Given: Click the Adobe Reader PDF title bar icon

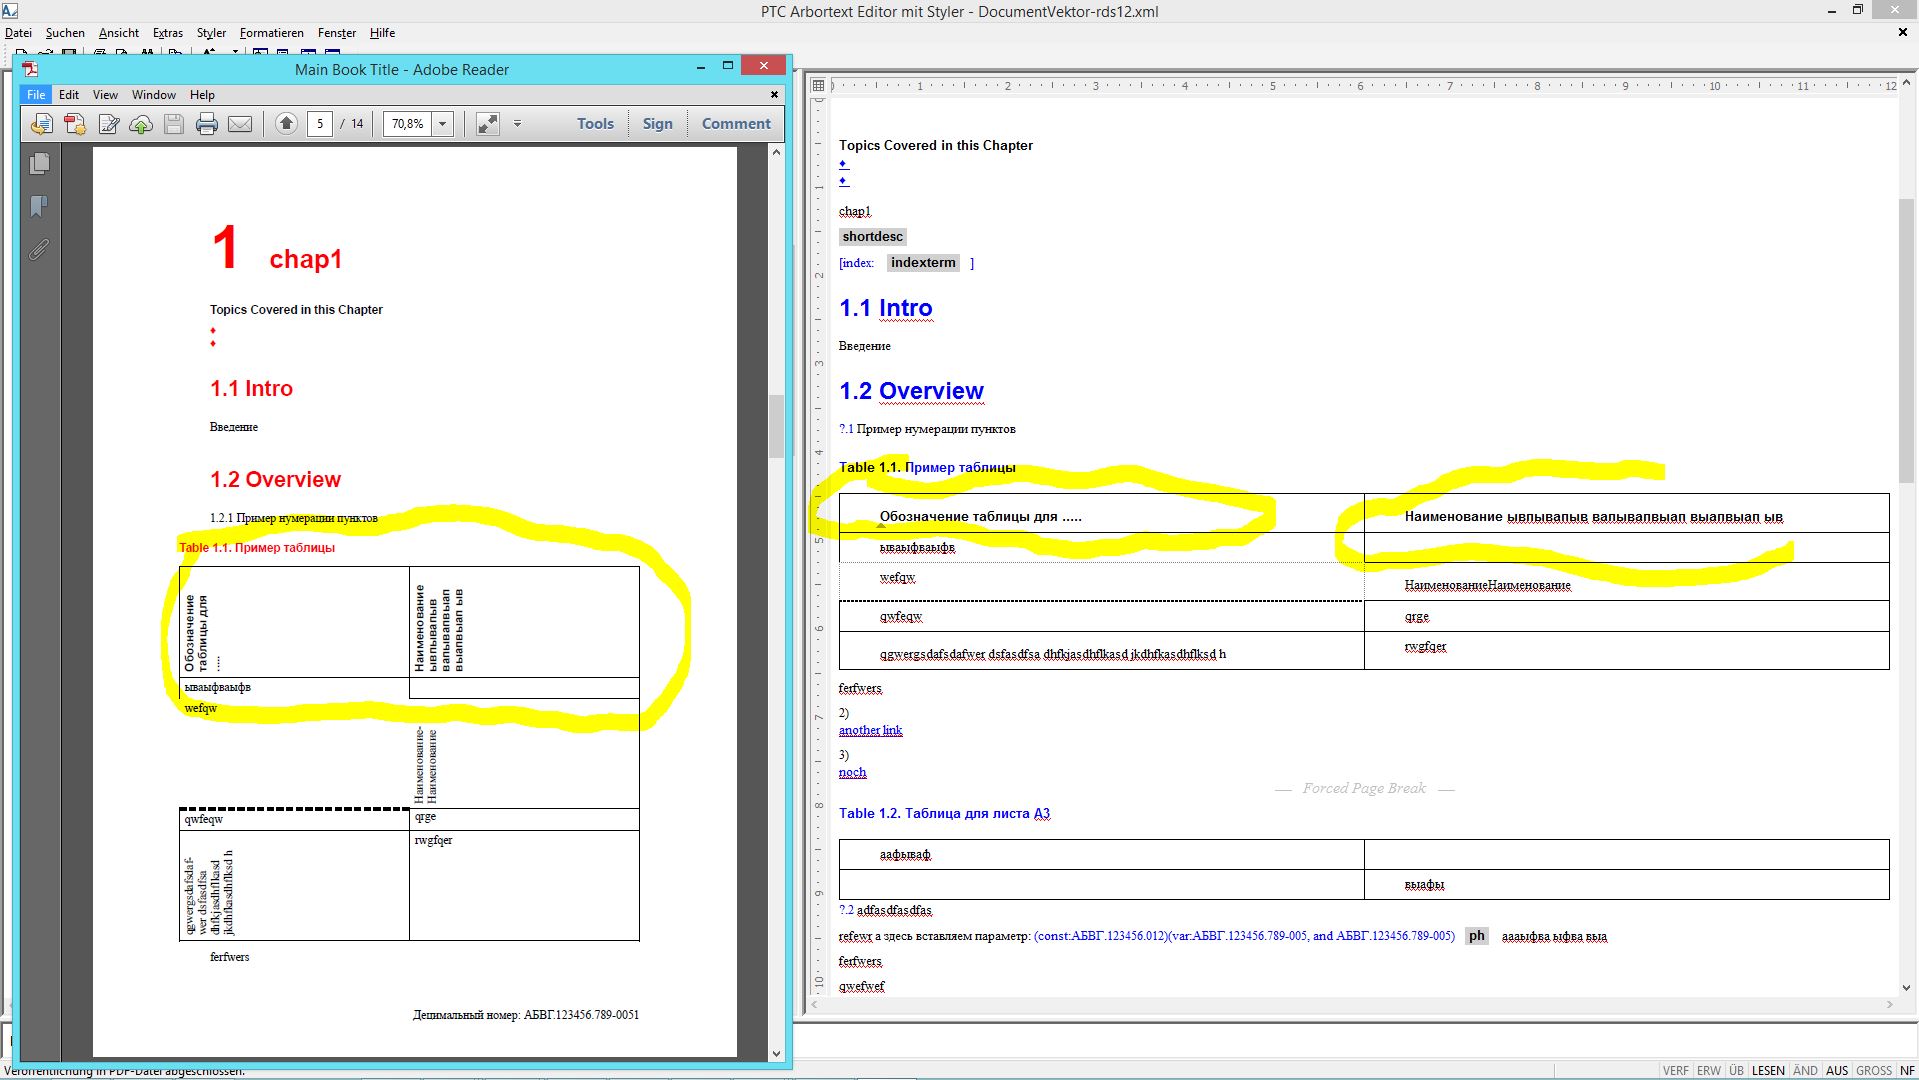Looking at the screenshot, I should pyautogui.click(x=31, y=69).
